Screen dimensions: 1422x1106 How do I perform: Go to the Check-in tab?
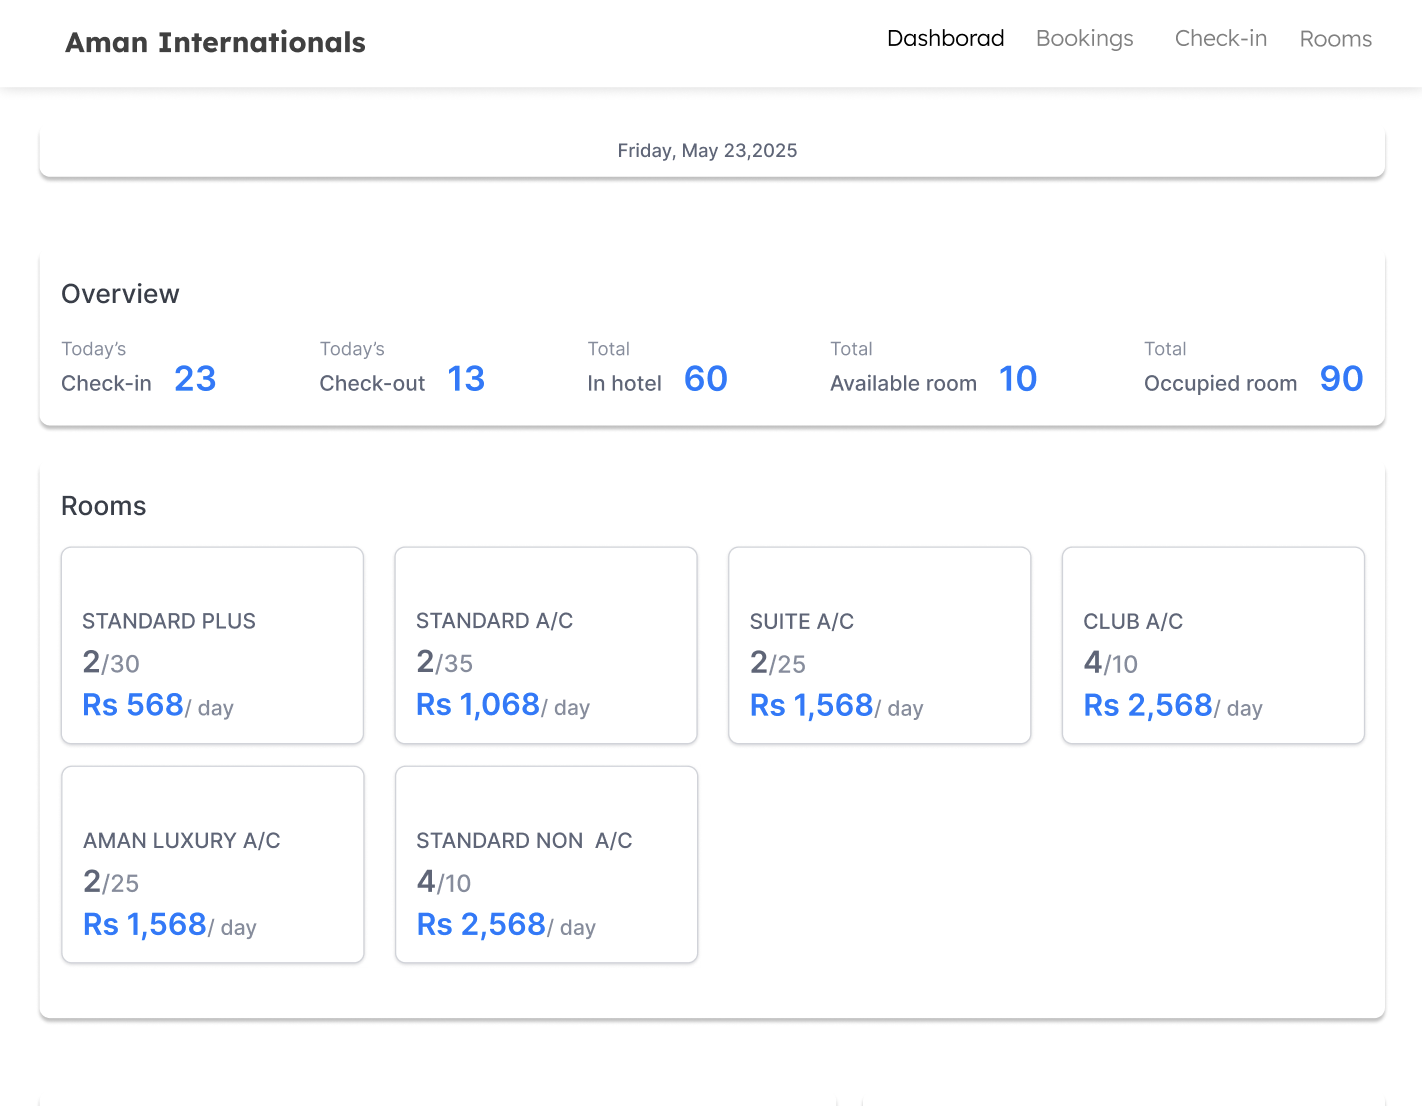1220,38
